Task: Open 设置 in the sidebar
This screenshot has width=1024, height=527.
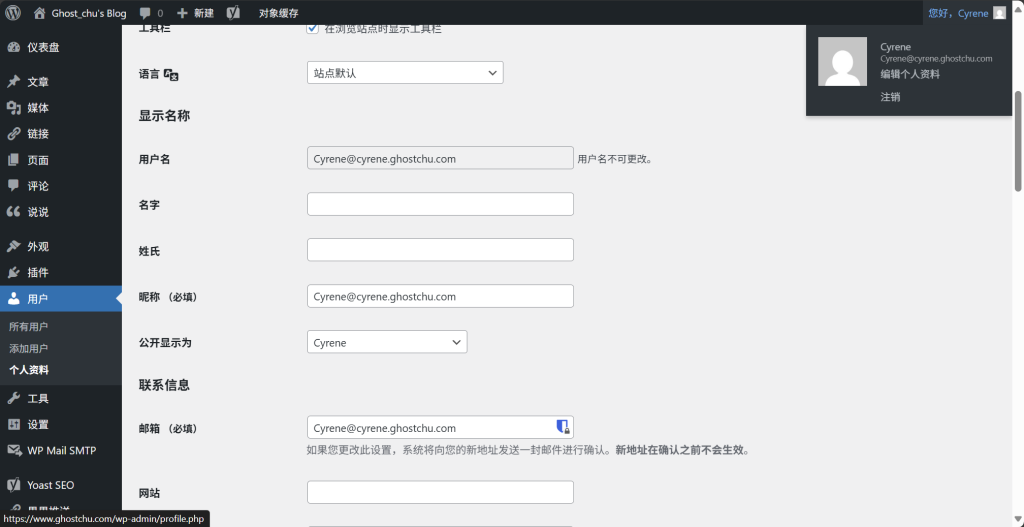Action: [x=61, y=424]
